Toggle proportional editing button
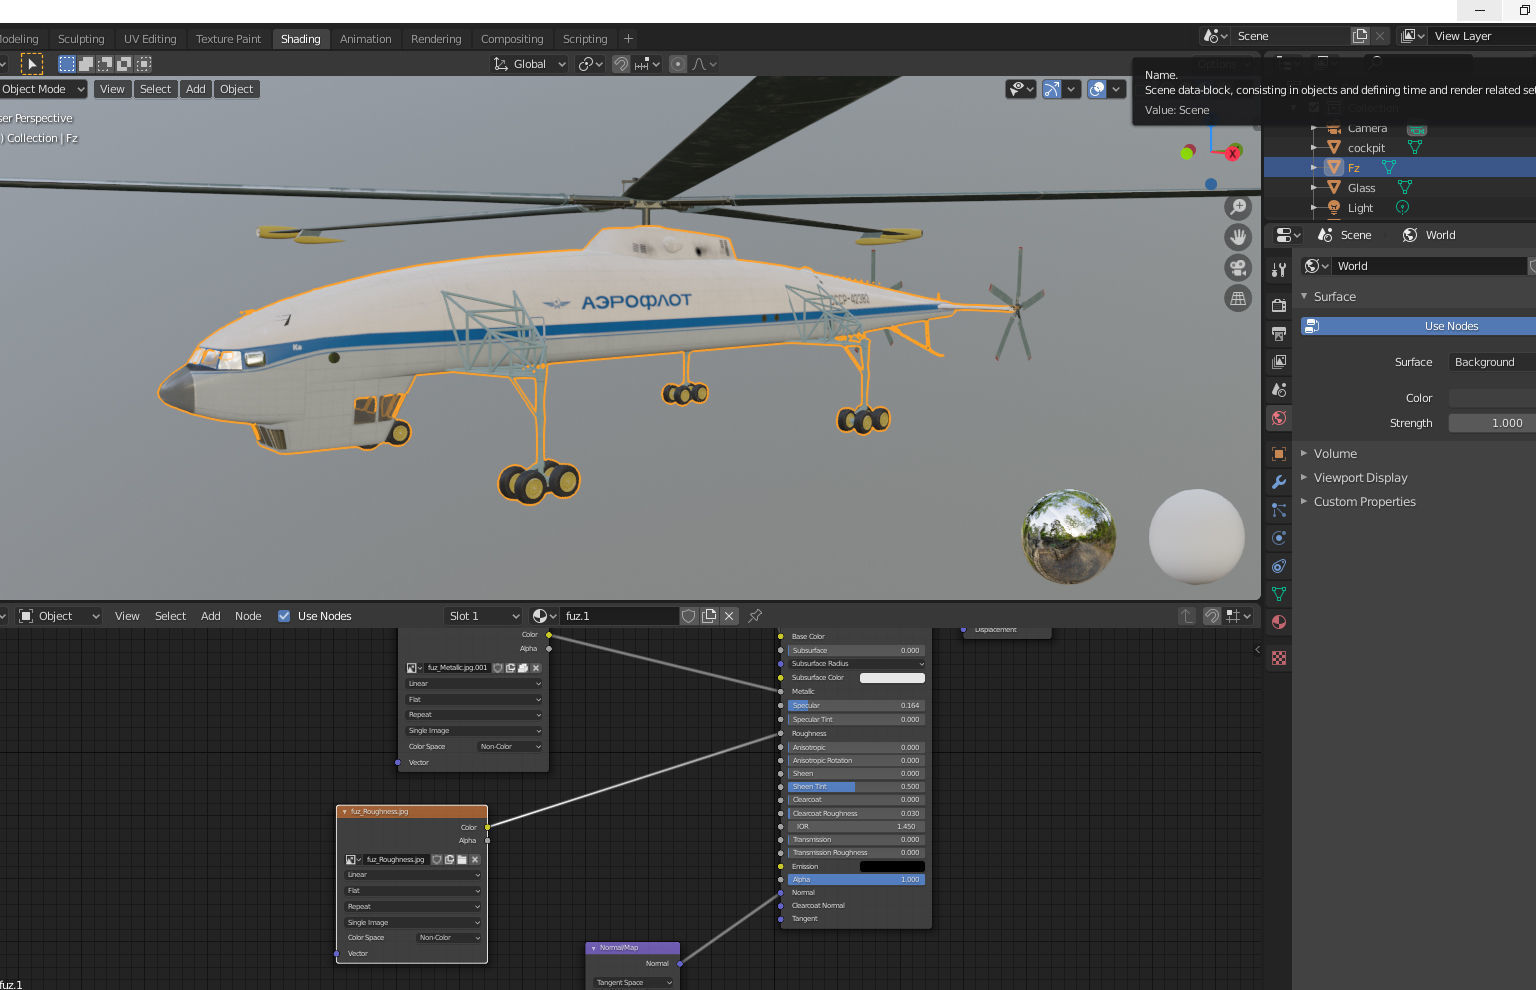The height and width of the screenshot is (990, 1536). [x=678, y=64]
